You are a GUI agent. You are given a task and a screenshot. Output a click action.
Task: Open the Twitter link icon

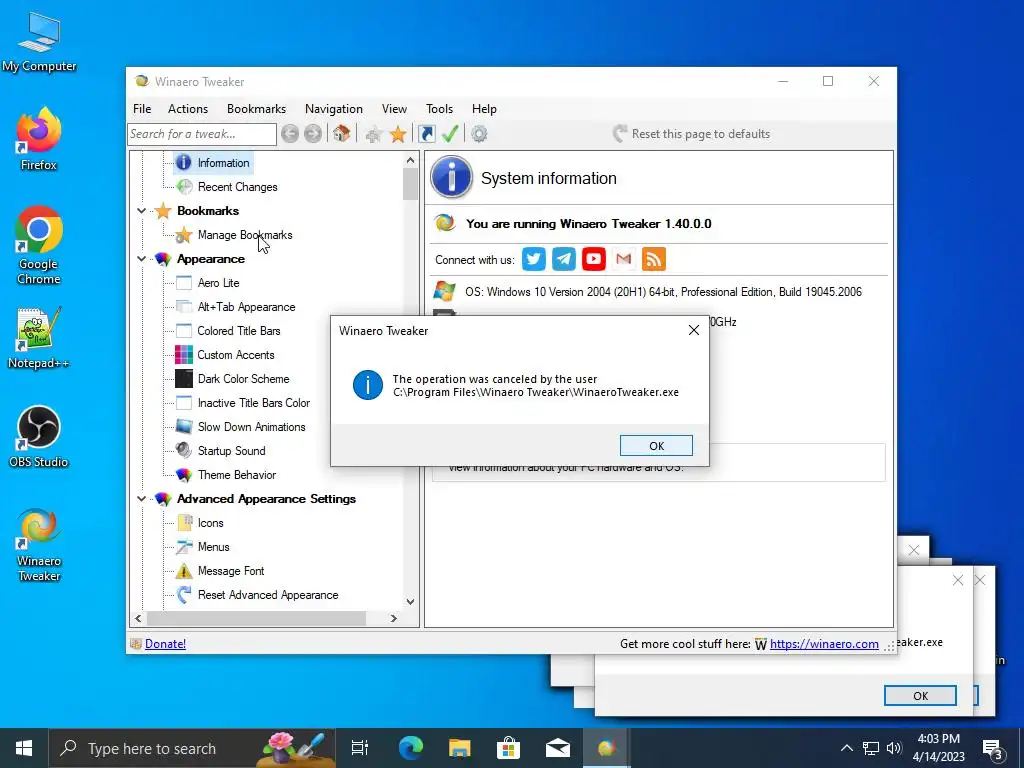534,259
